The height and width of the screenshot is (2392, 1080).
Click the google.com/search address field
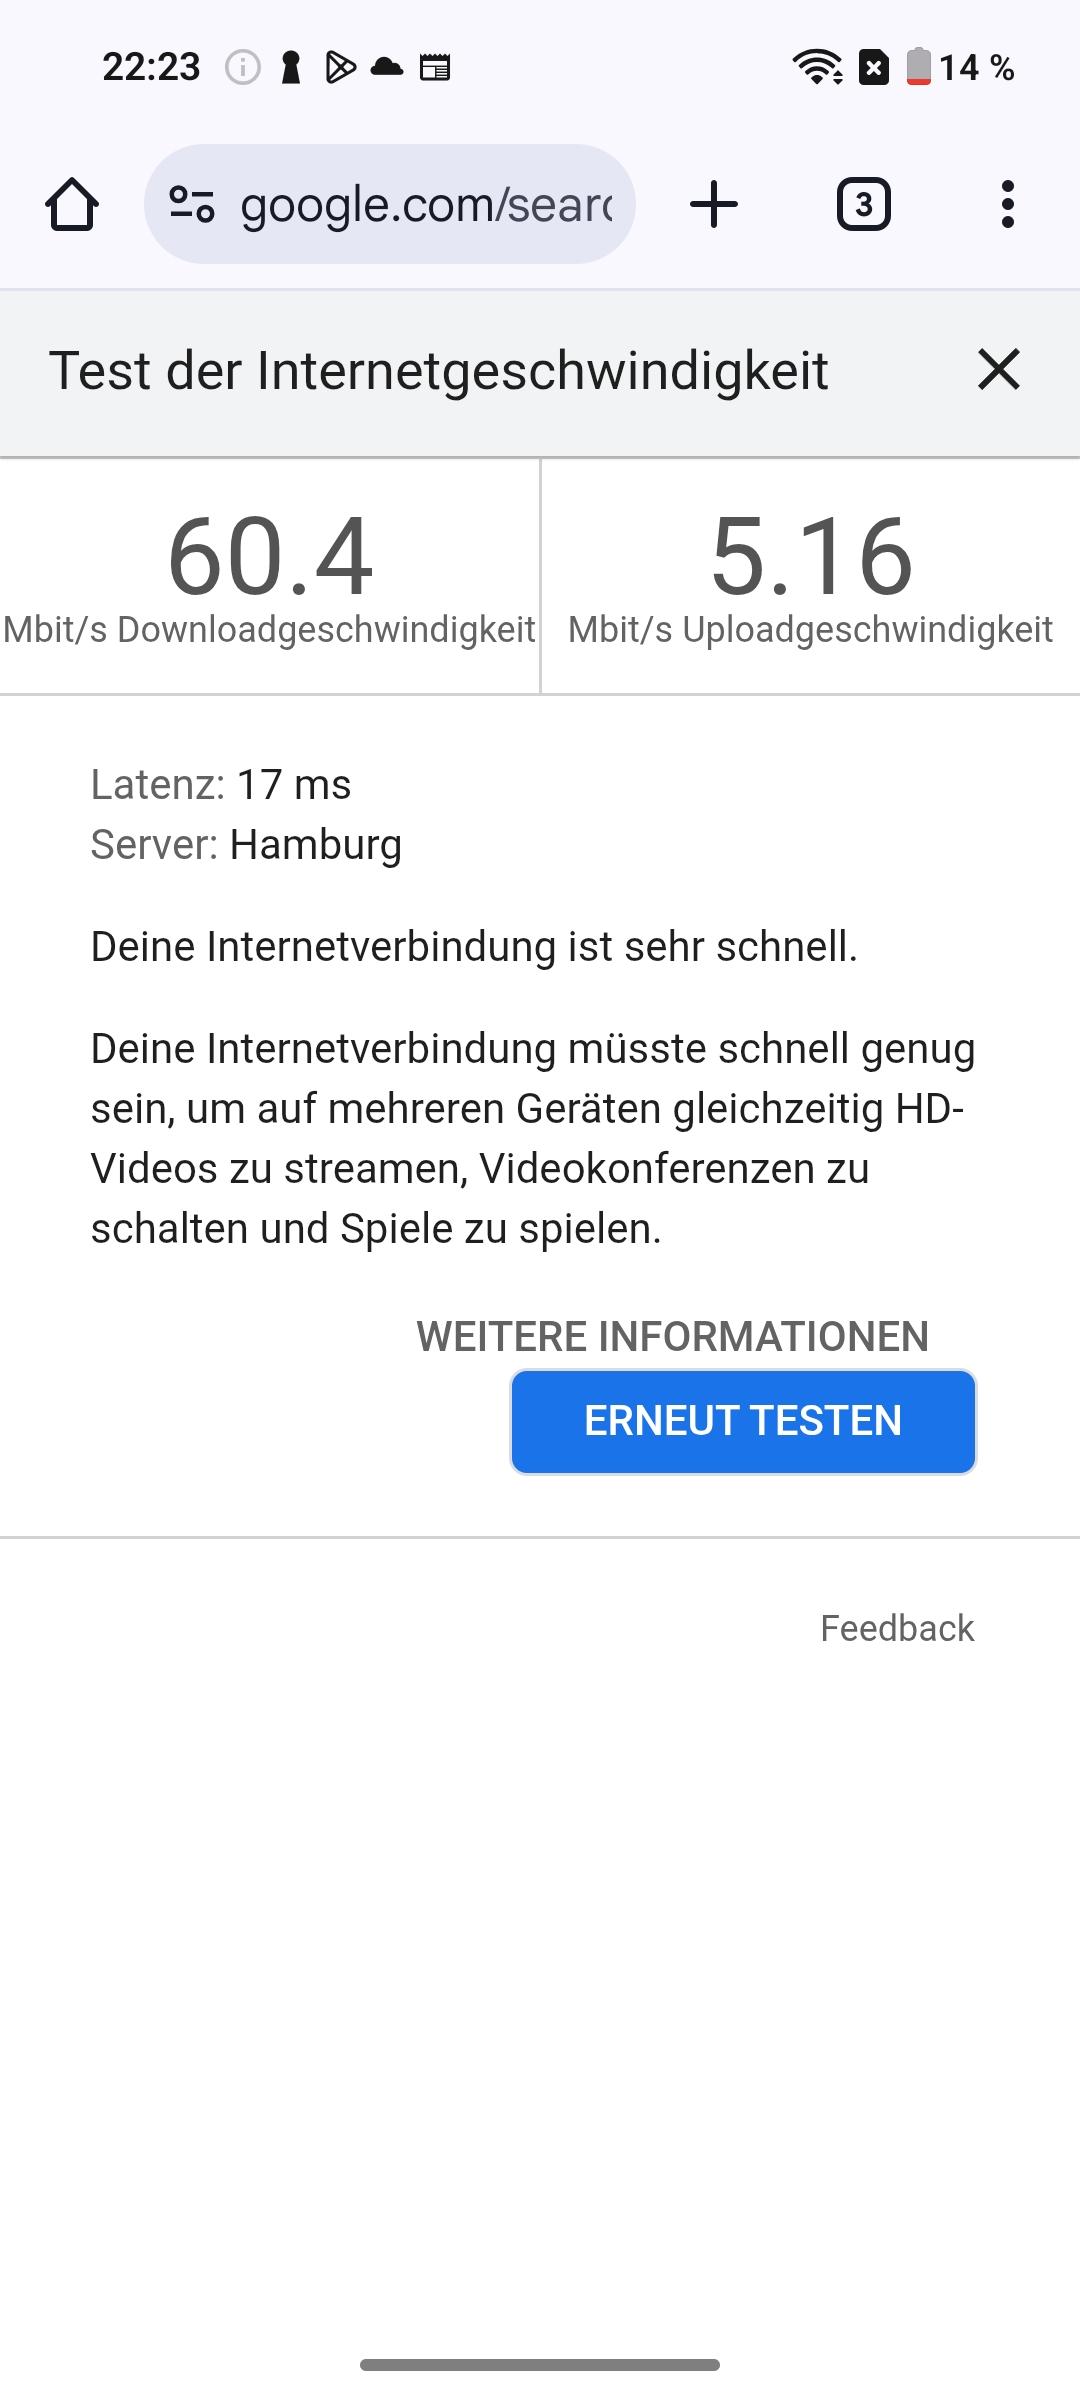pos(390,204)
